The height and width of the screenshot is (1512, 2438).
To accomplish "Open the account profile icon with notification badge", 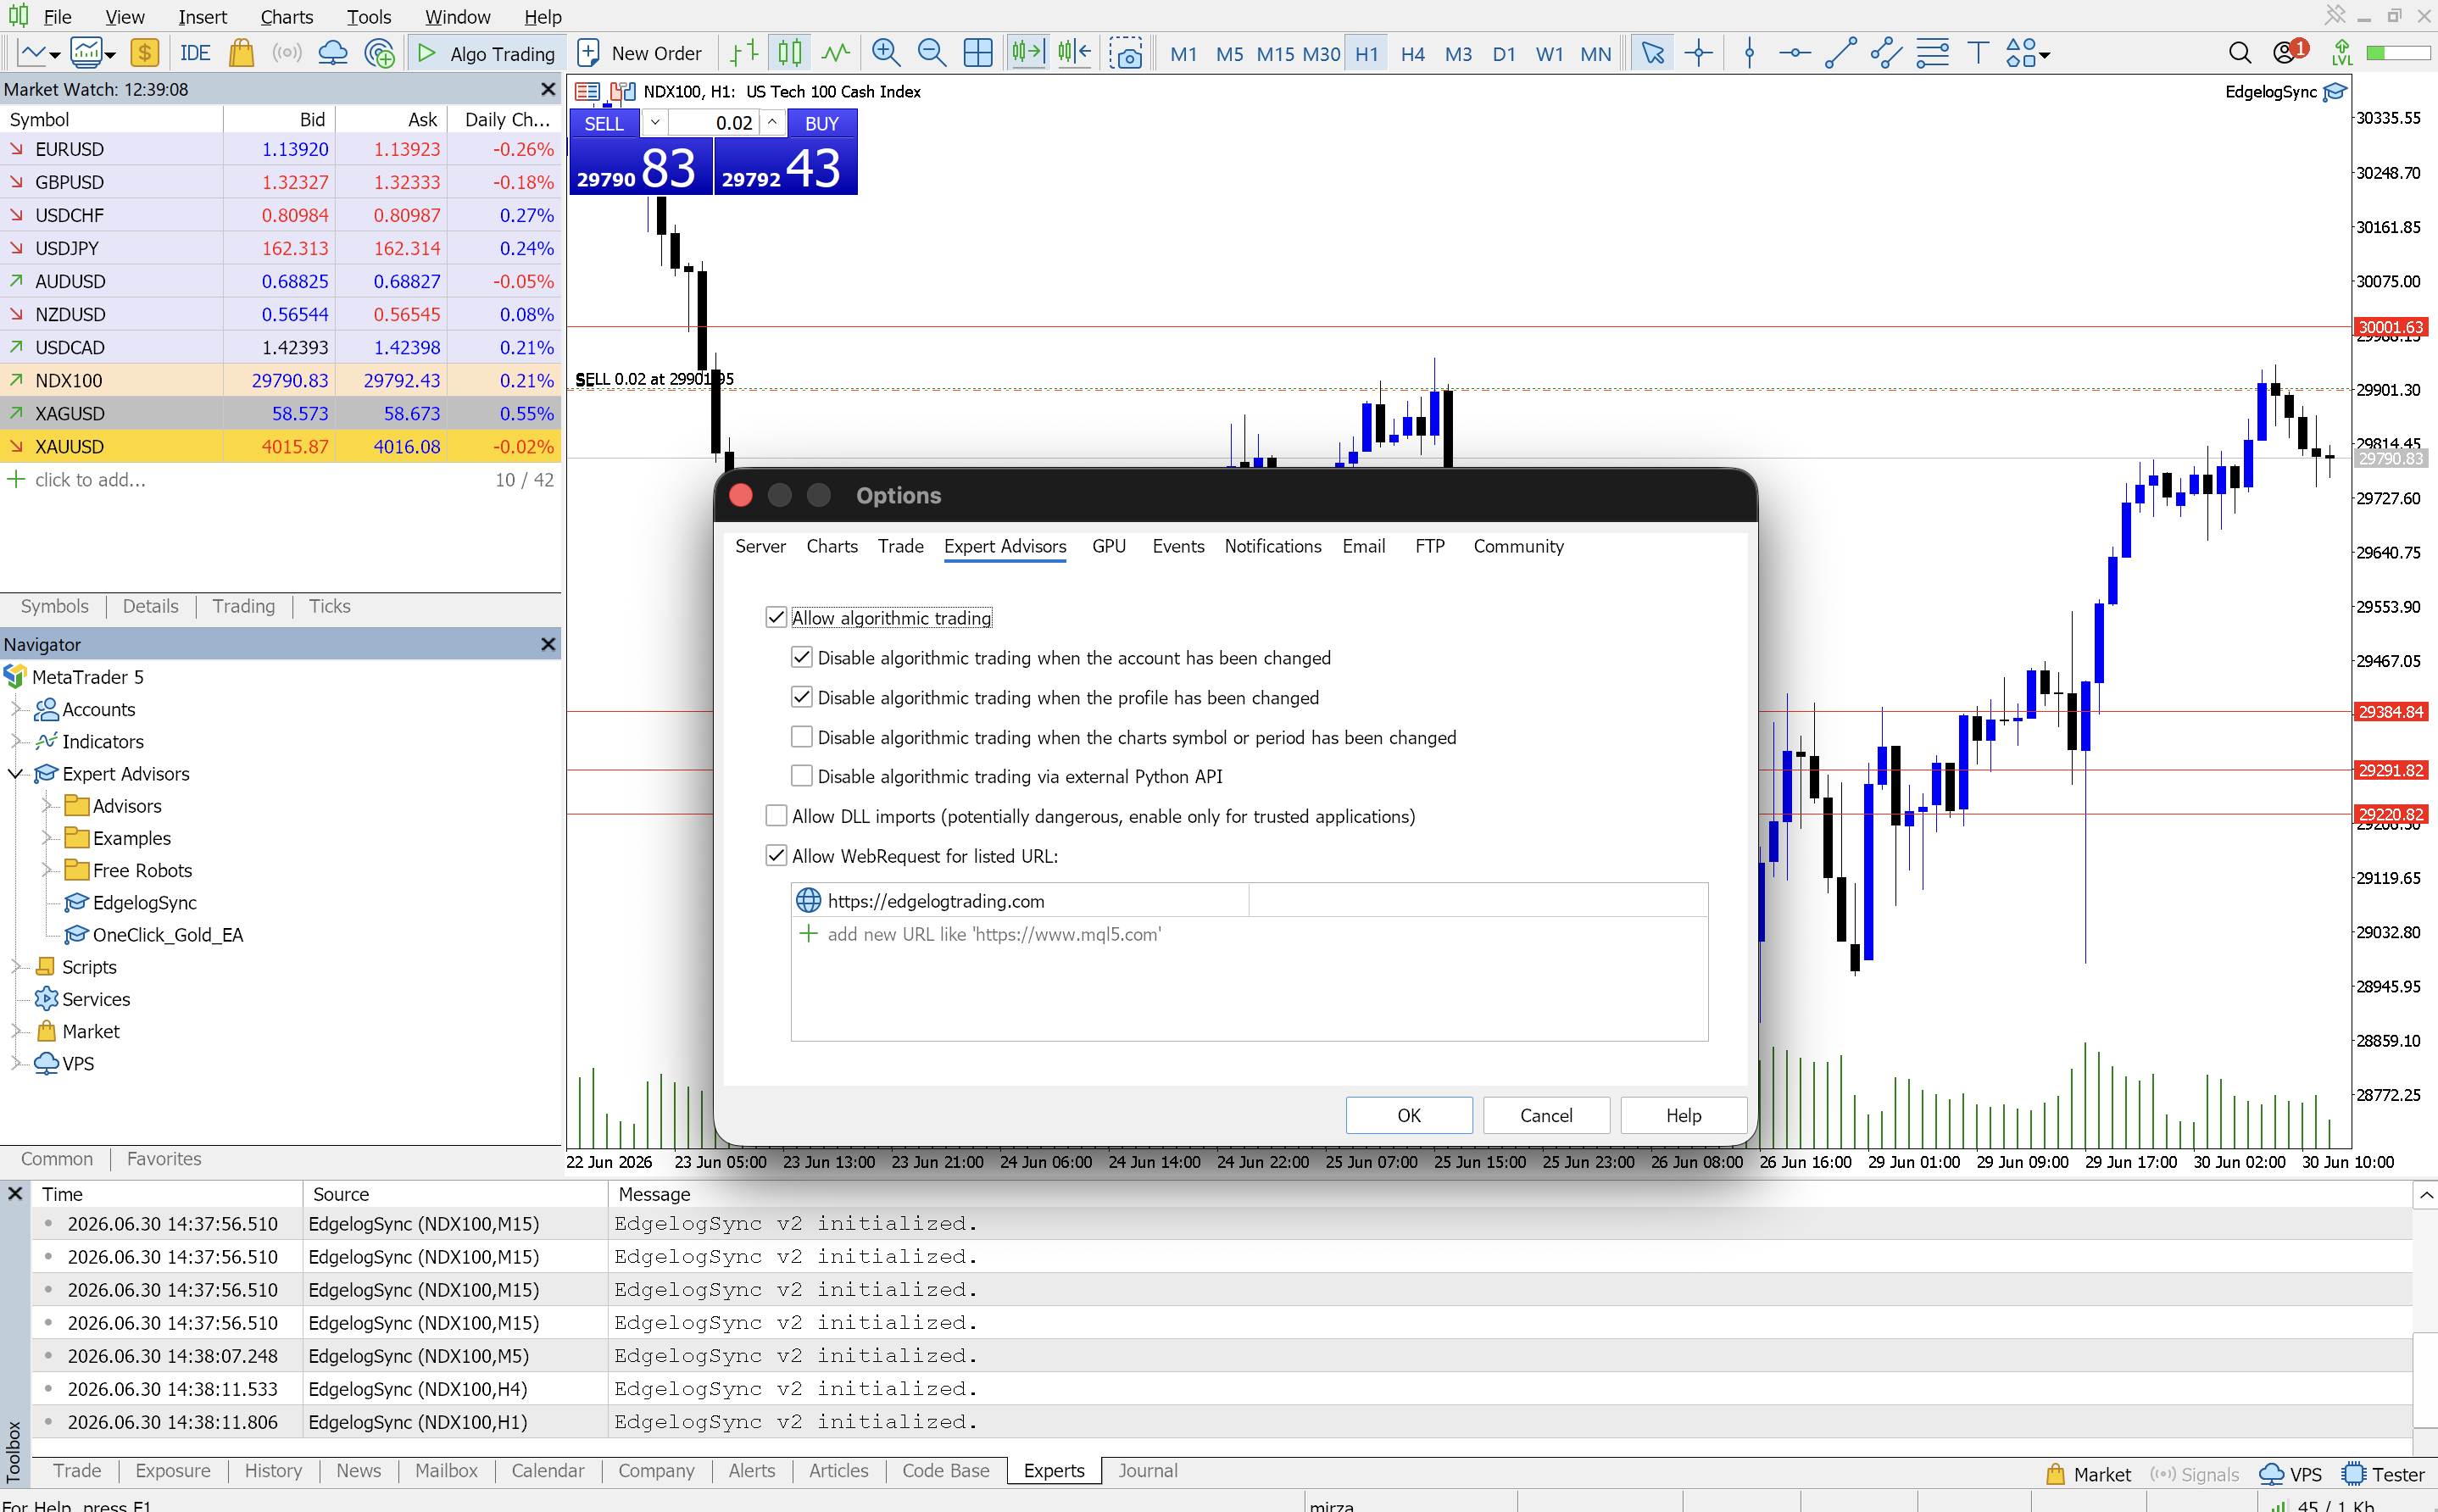I will [x=2288, y=51].
